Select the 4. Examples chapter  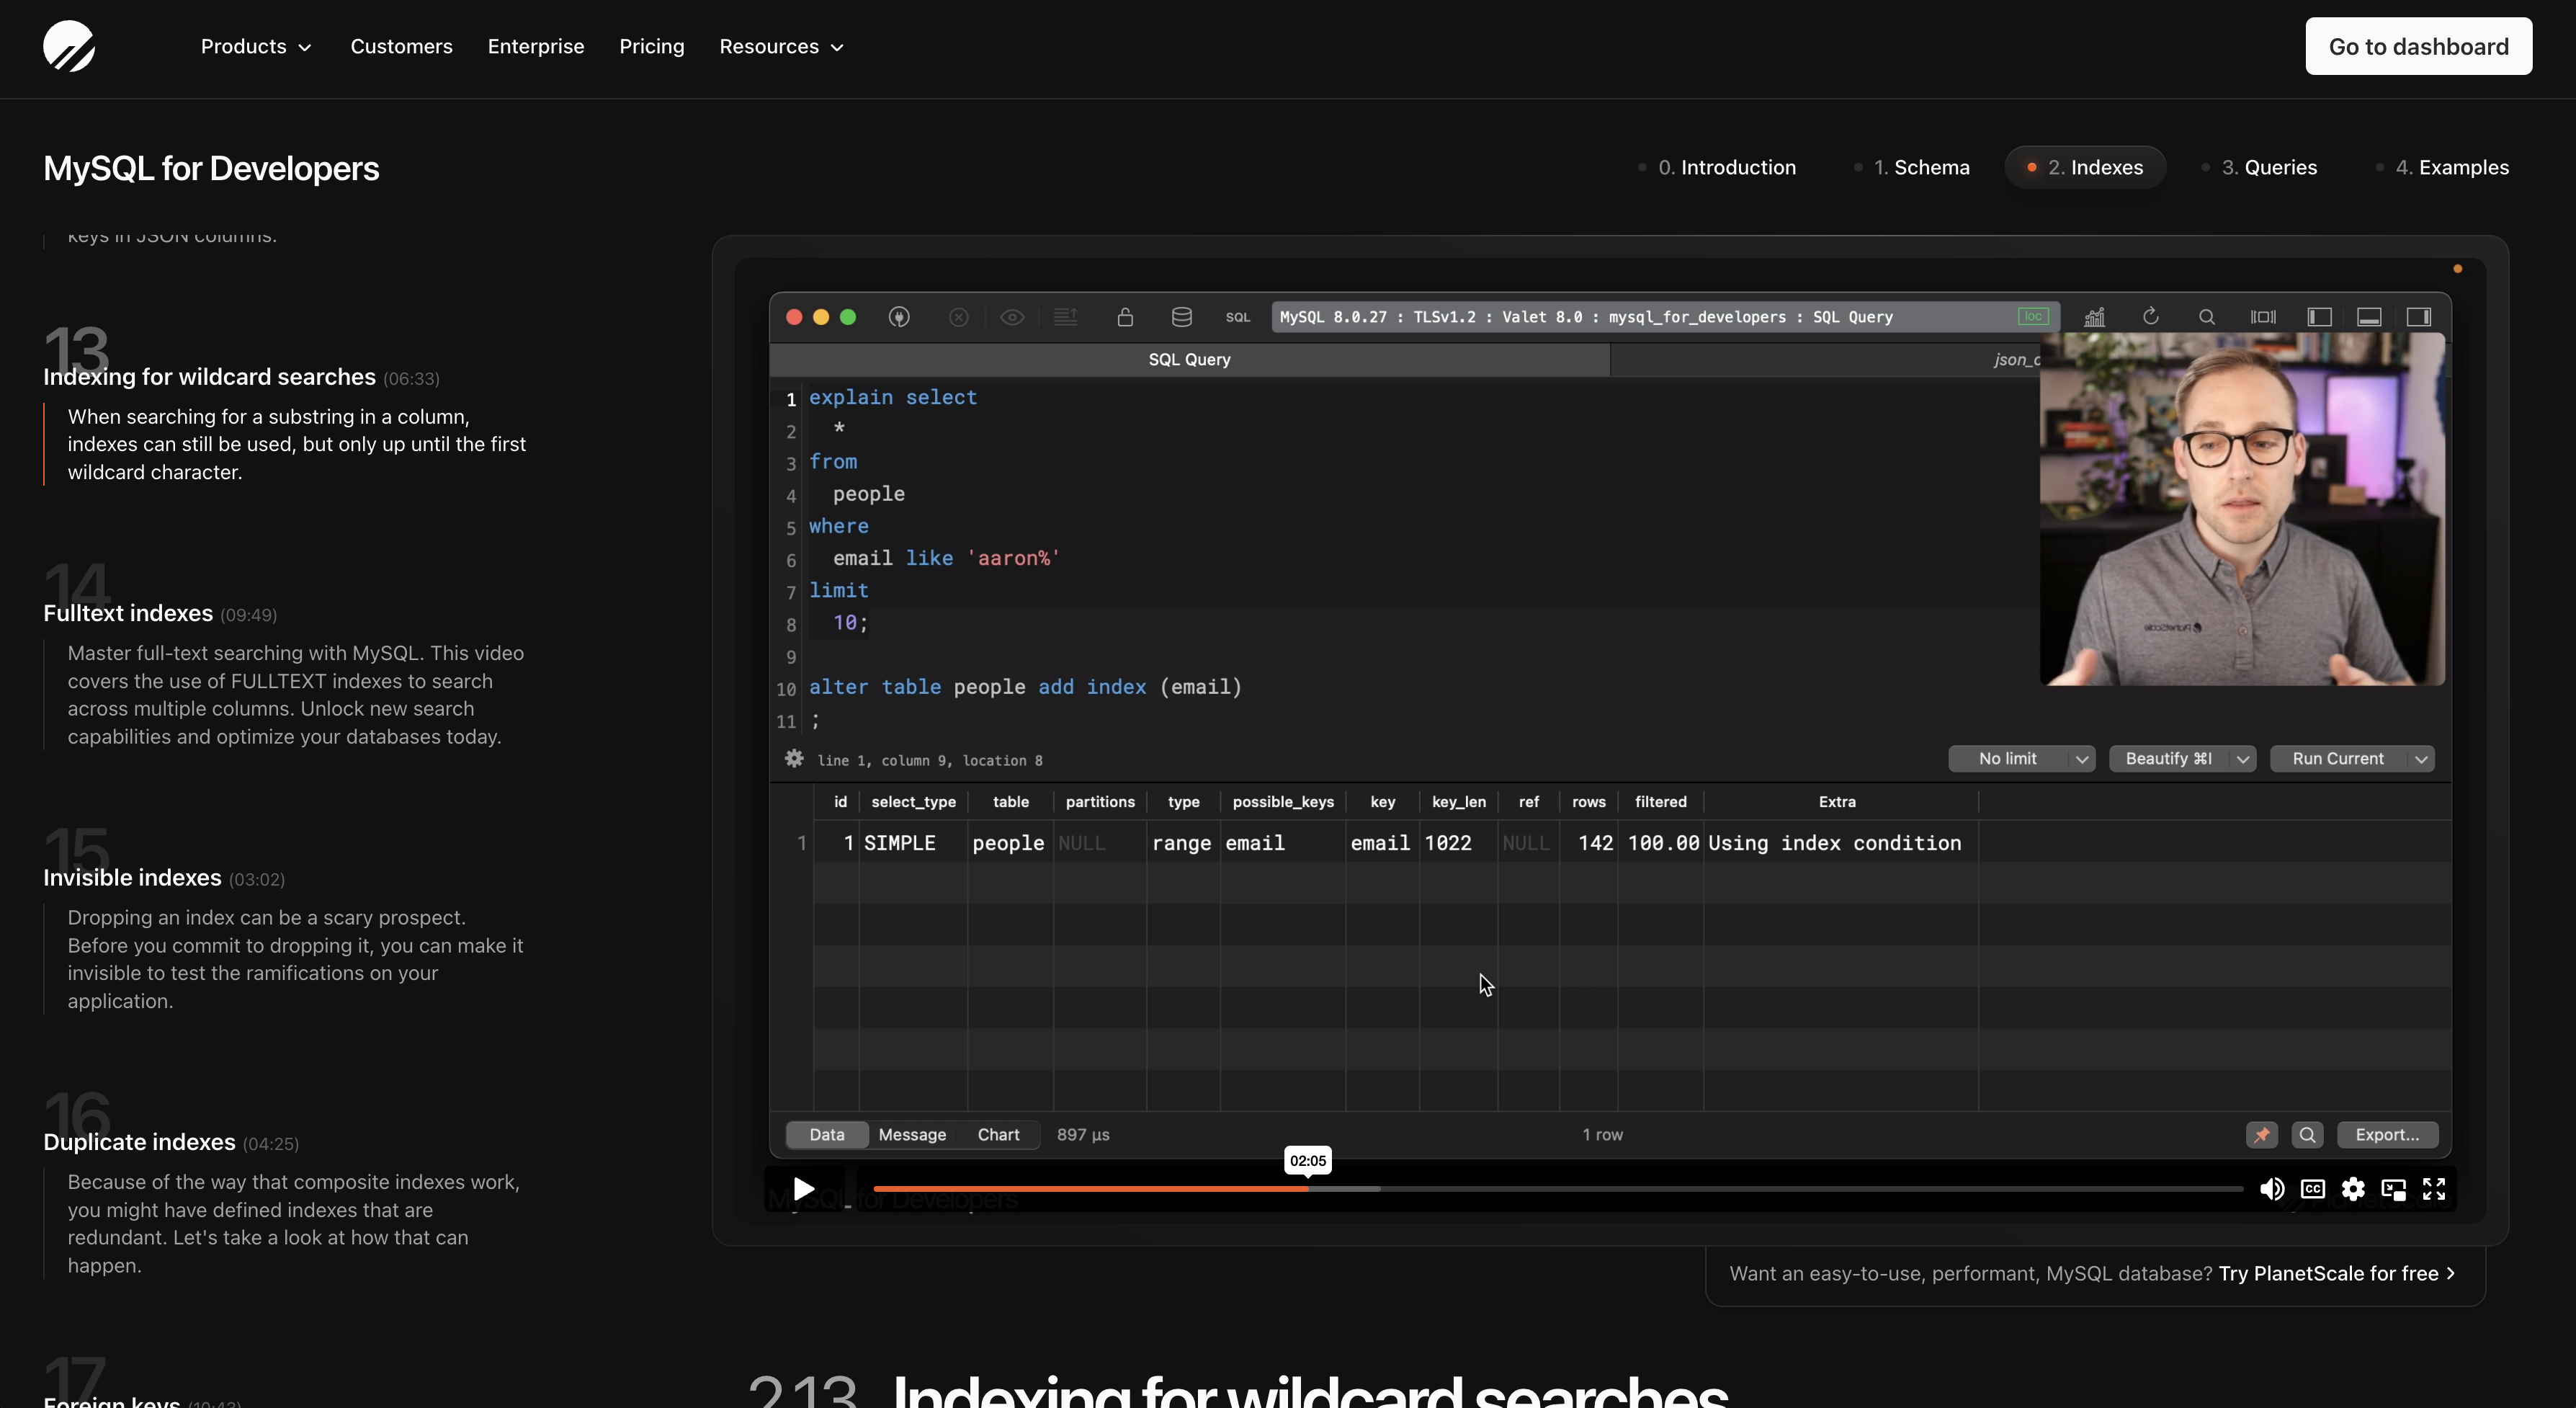2441,167
